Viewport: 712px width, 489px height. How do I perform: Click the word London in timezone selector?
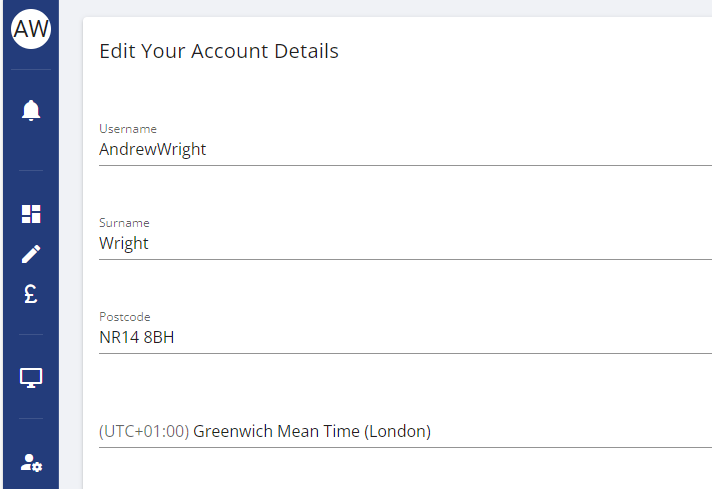tap(397, 431)
